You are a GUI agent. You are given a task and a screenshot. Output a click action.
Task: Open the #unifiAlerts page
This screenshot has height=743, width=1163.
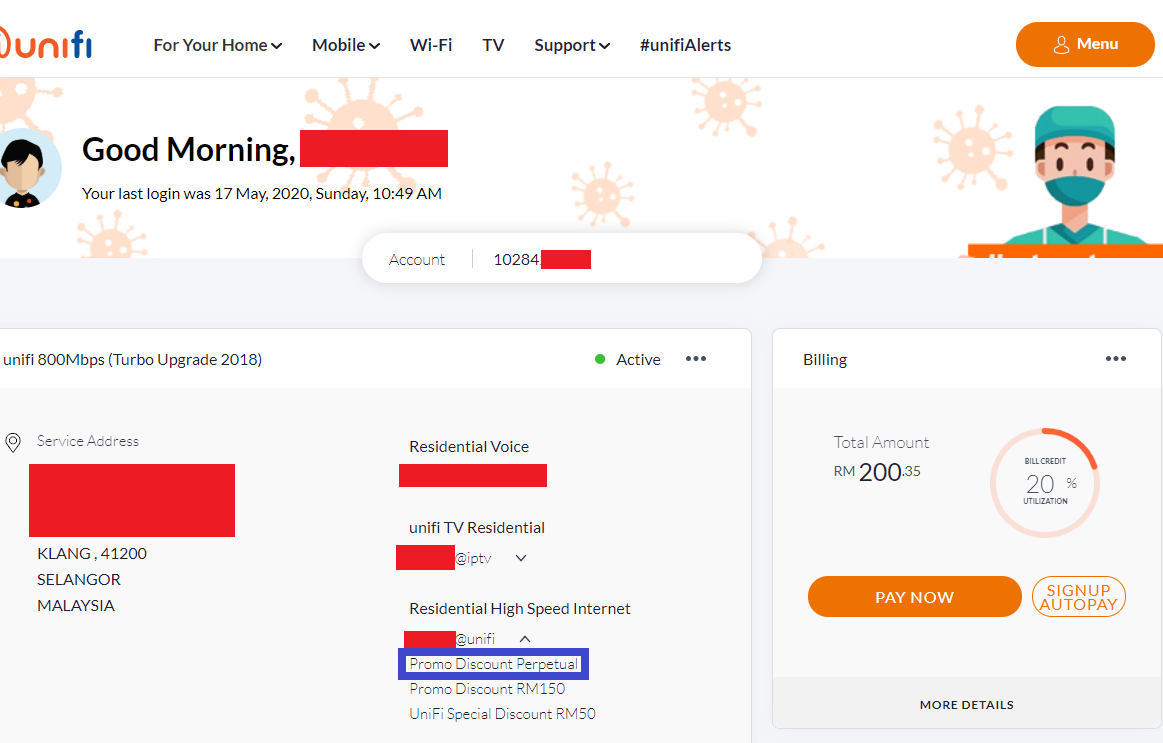pyautogui.click(x=685, y=45)
